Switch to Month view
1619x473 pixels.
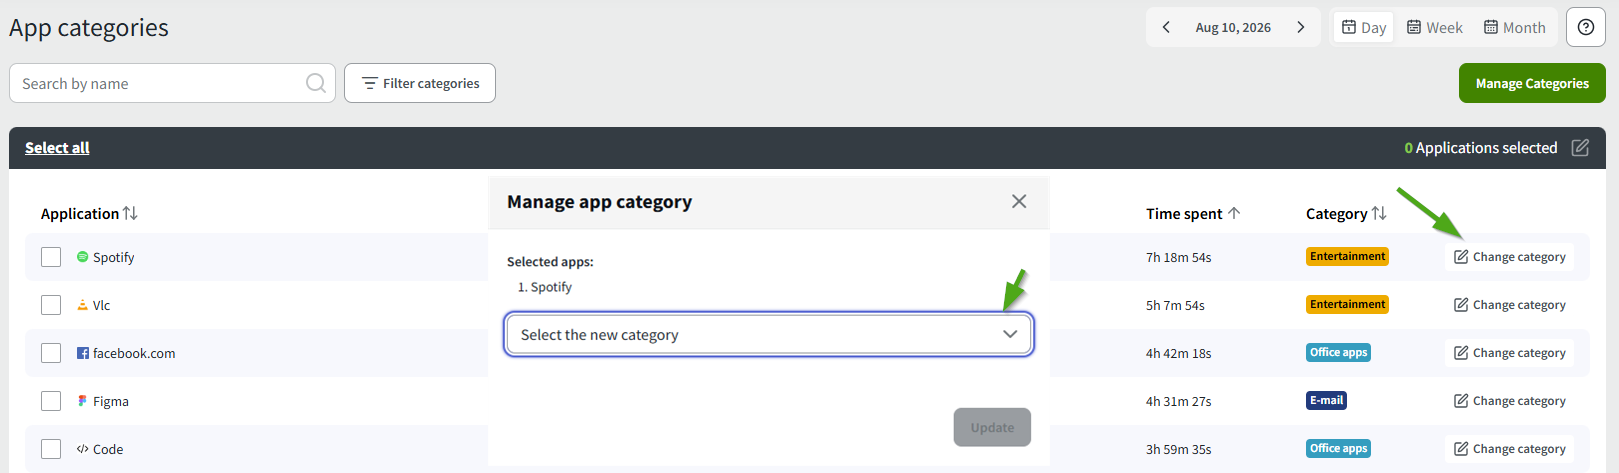(x=1514, y=28)
